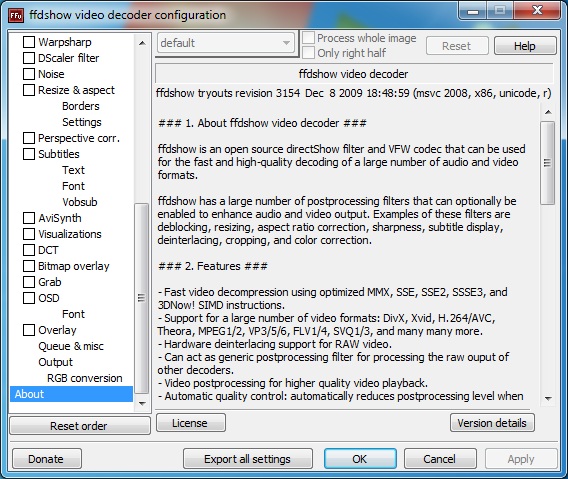Image resolution: width=568 pixels, height=479 pixels.
Task: Open the Warpsharp settings page label
Action: tap(65, 42)
